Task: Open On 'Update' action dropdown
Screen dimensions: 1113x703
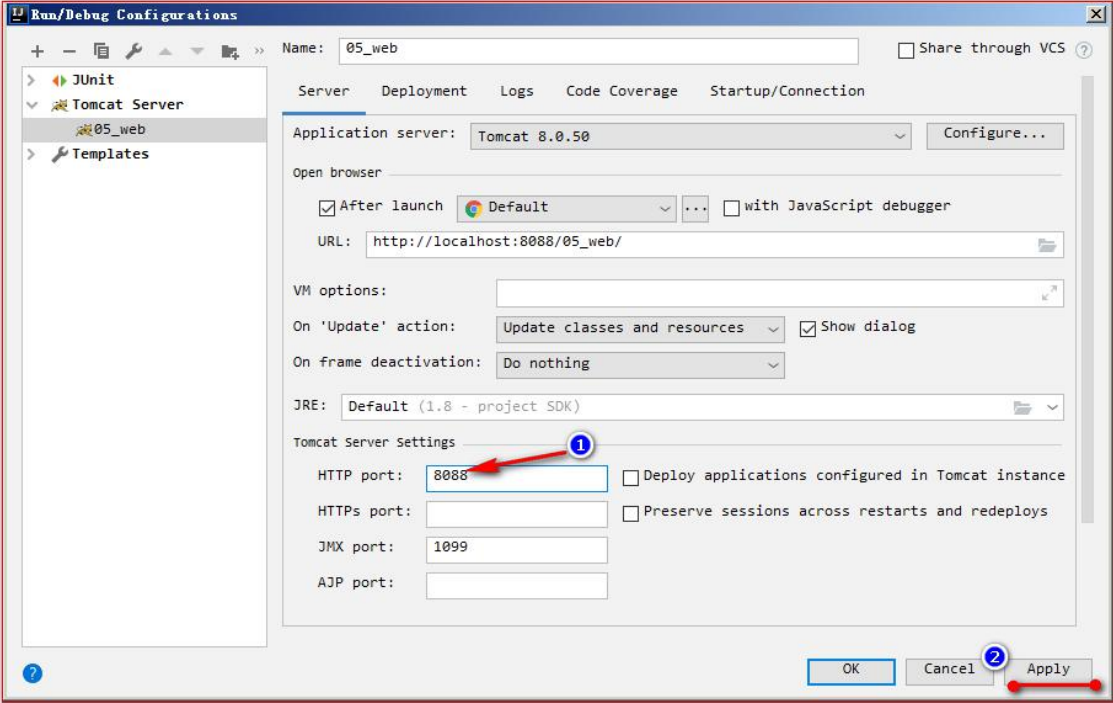Action: (640, 328)
